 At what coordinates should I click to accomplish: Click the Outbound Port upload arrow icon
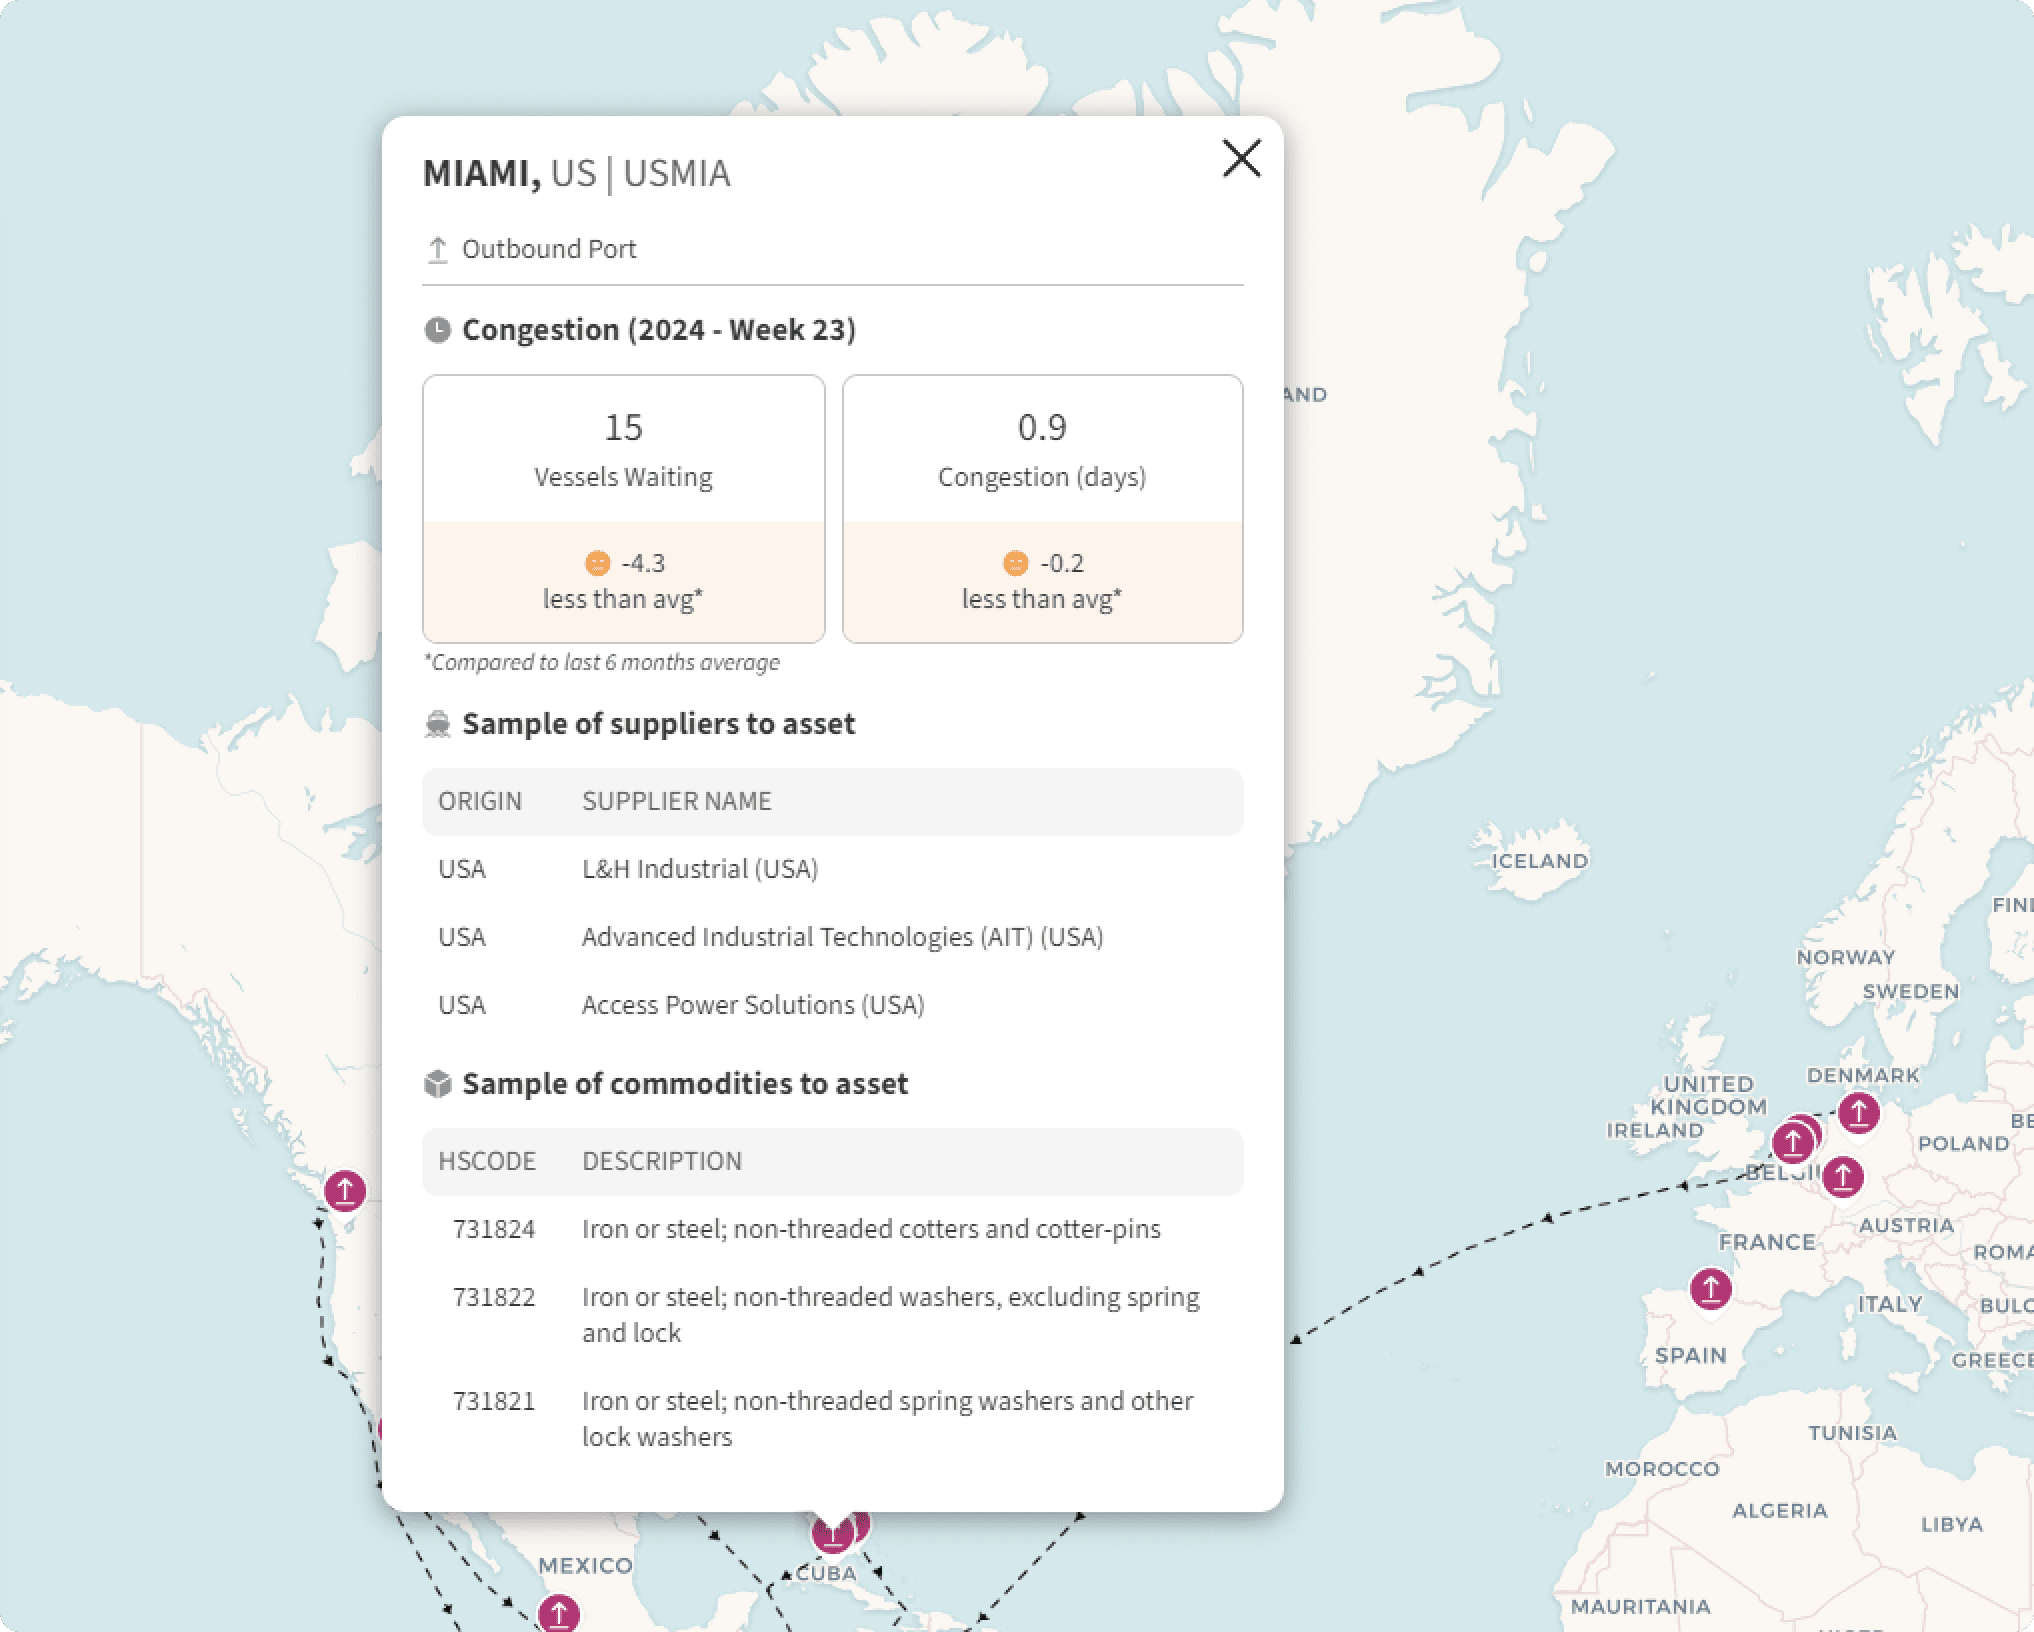(437, 249)
